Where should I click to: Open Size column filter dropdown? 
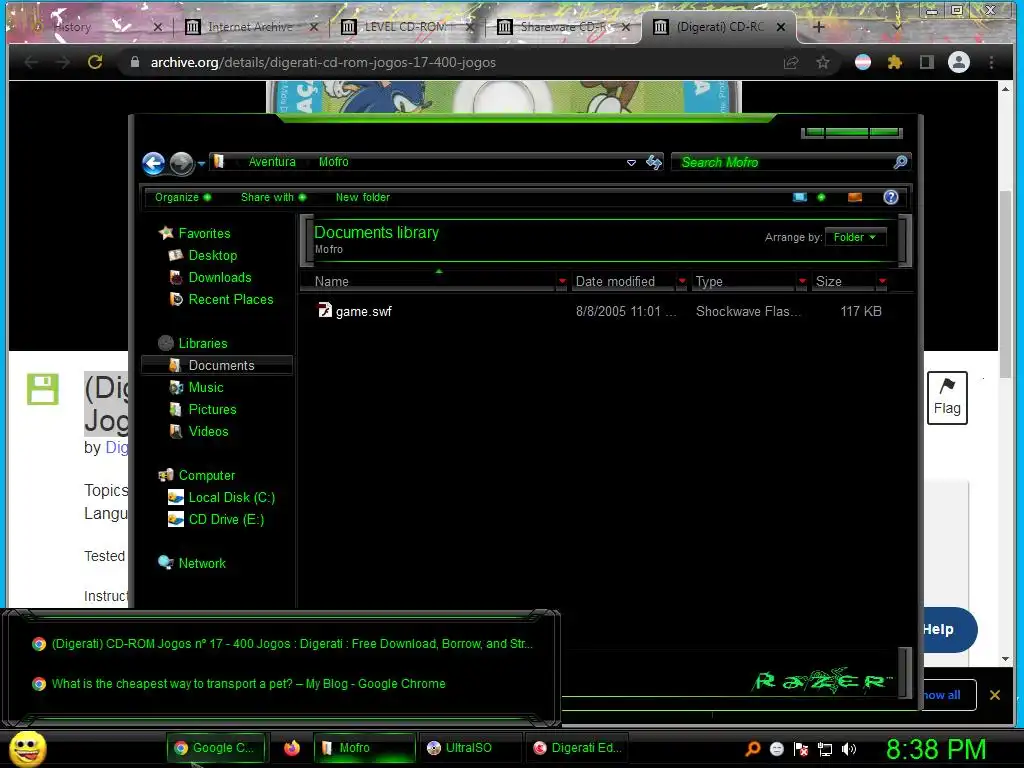[x=882, y=281]
